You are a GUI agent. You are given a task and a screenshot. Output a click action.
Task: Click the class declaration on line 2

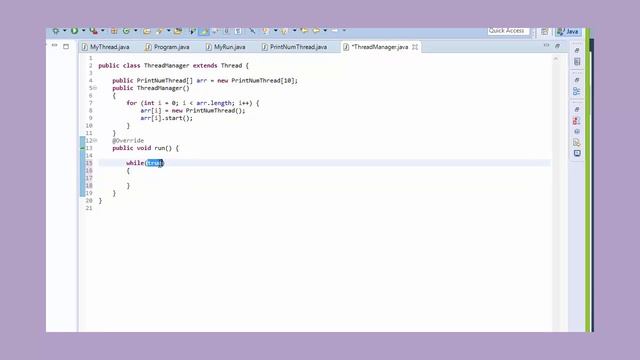coord(173,66)
